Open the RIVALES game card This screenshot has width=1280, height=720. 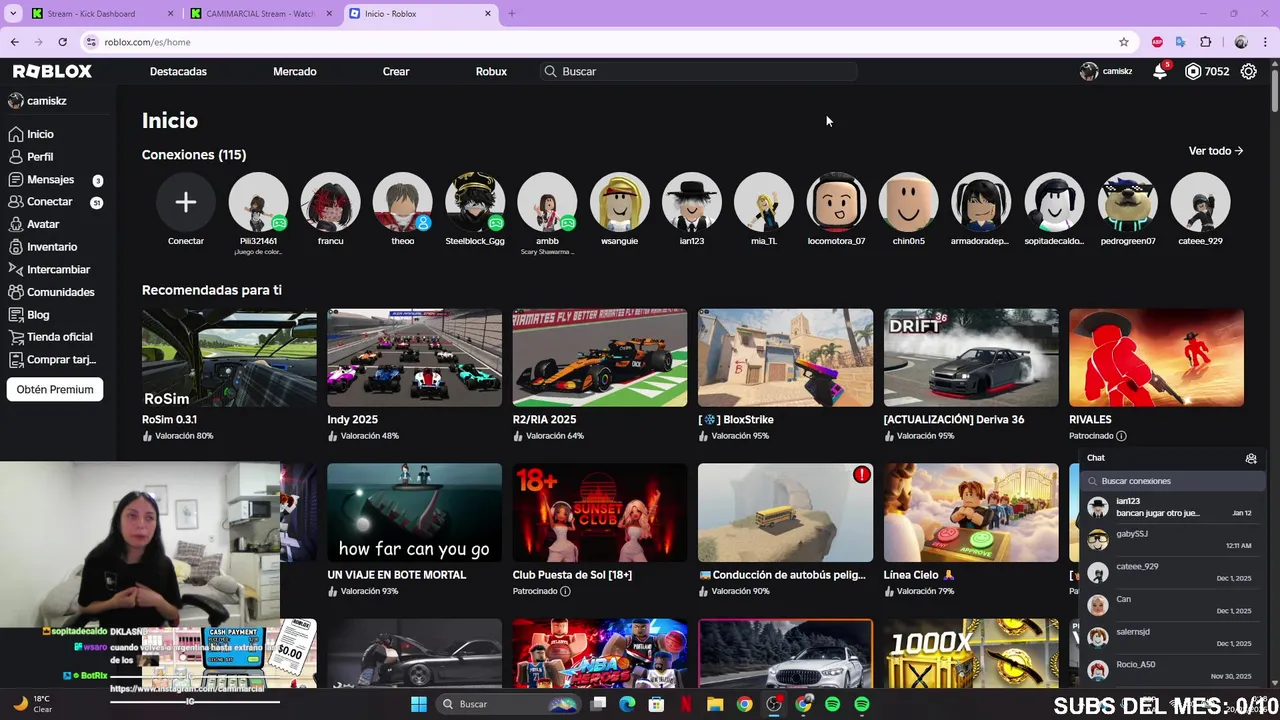point(1156,375)
